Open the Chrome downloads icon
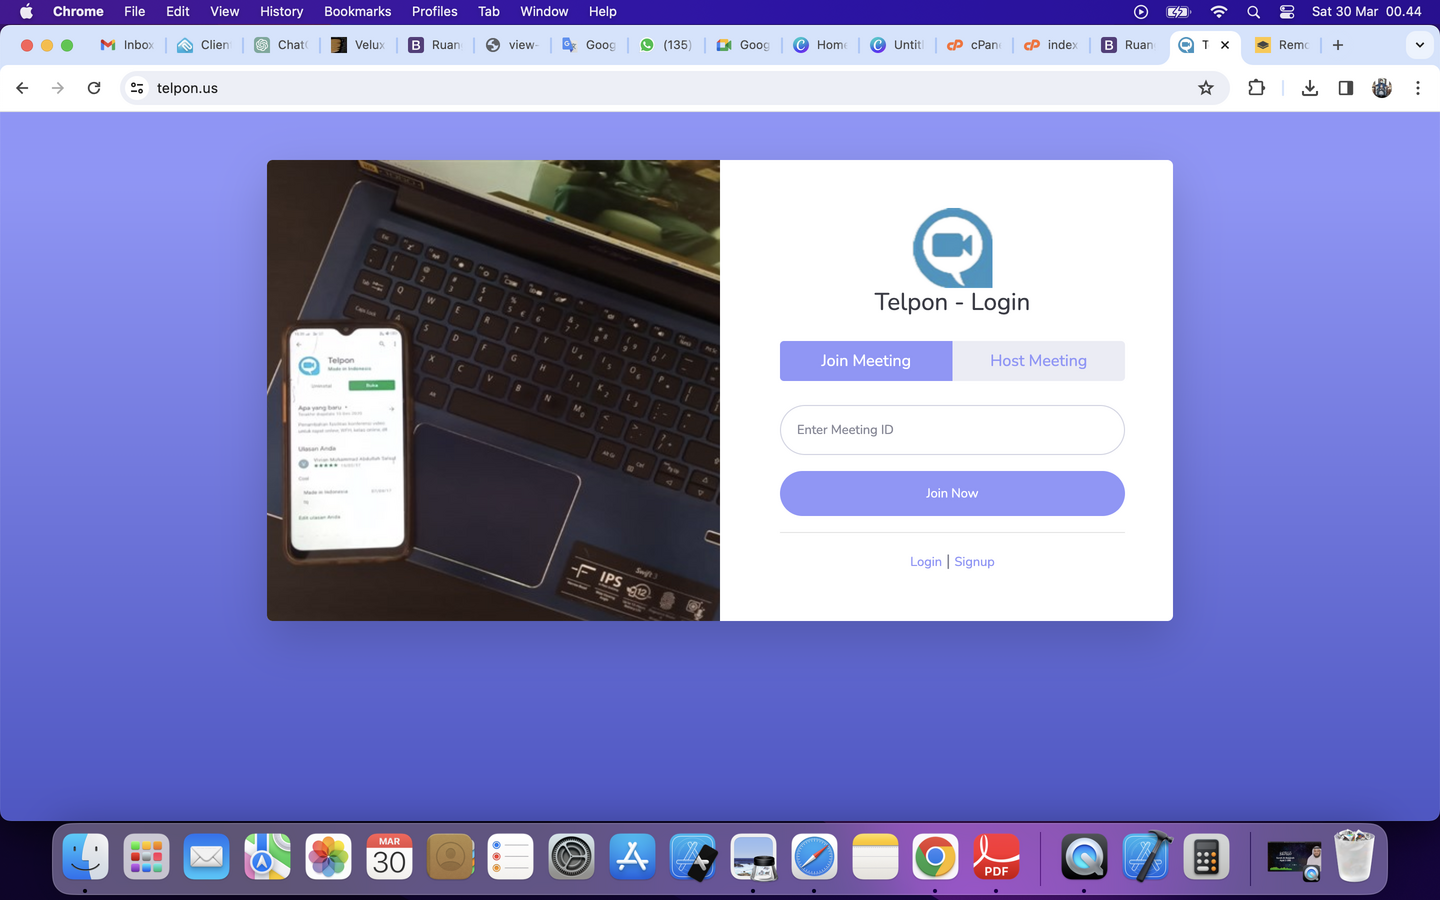 click(x=1309, y=88)
